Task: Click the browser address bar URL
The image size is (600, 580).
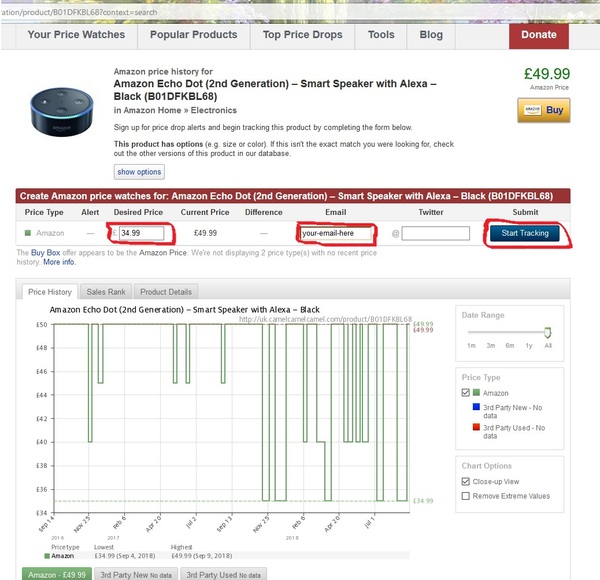Action: point(79,12)
